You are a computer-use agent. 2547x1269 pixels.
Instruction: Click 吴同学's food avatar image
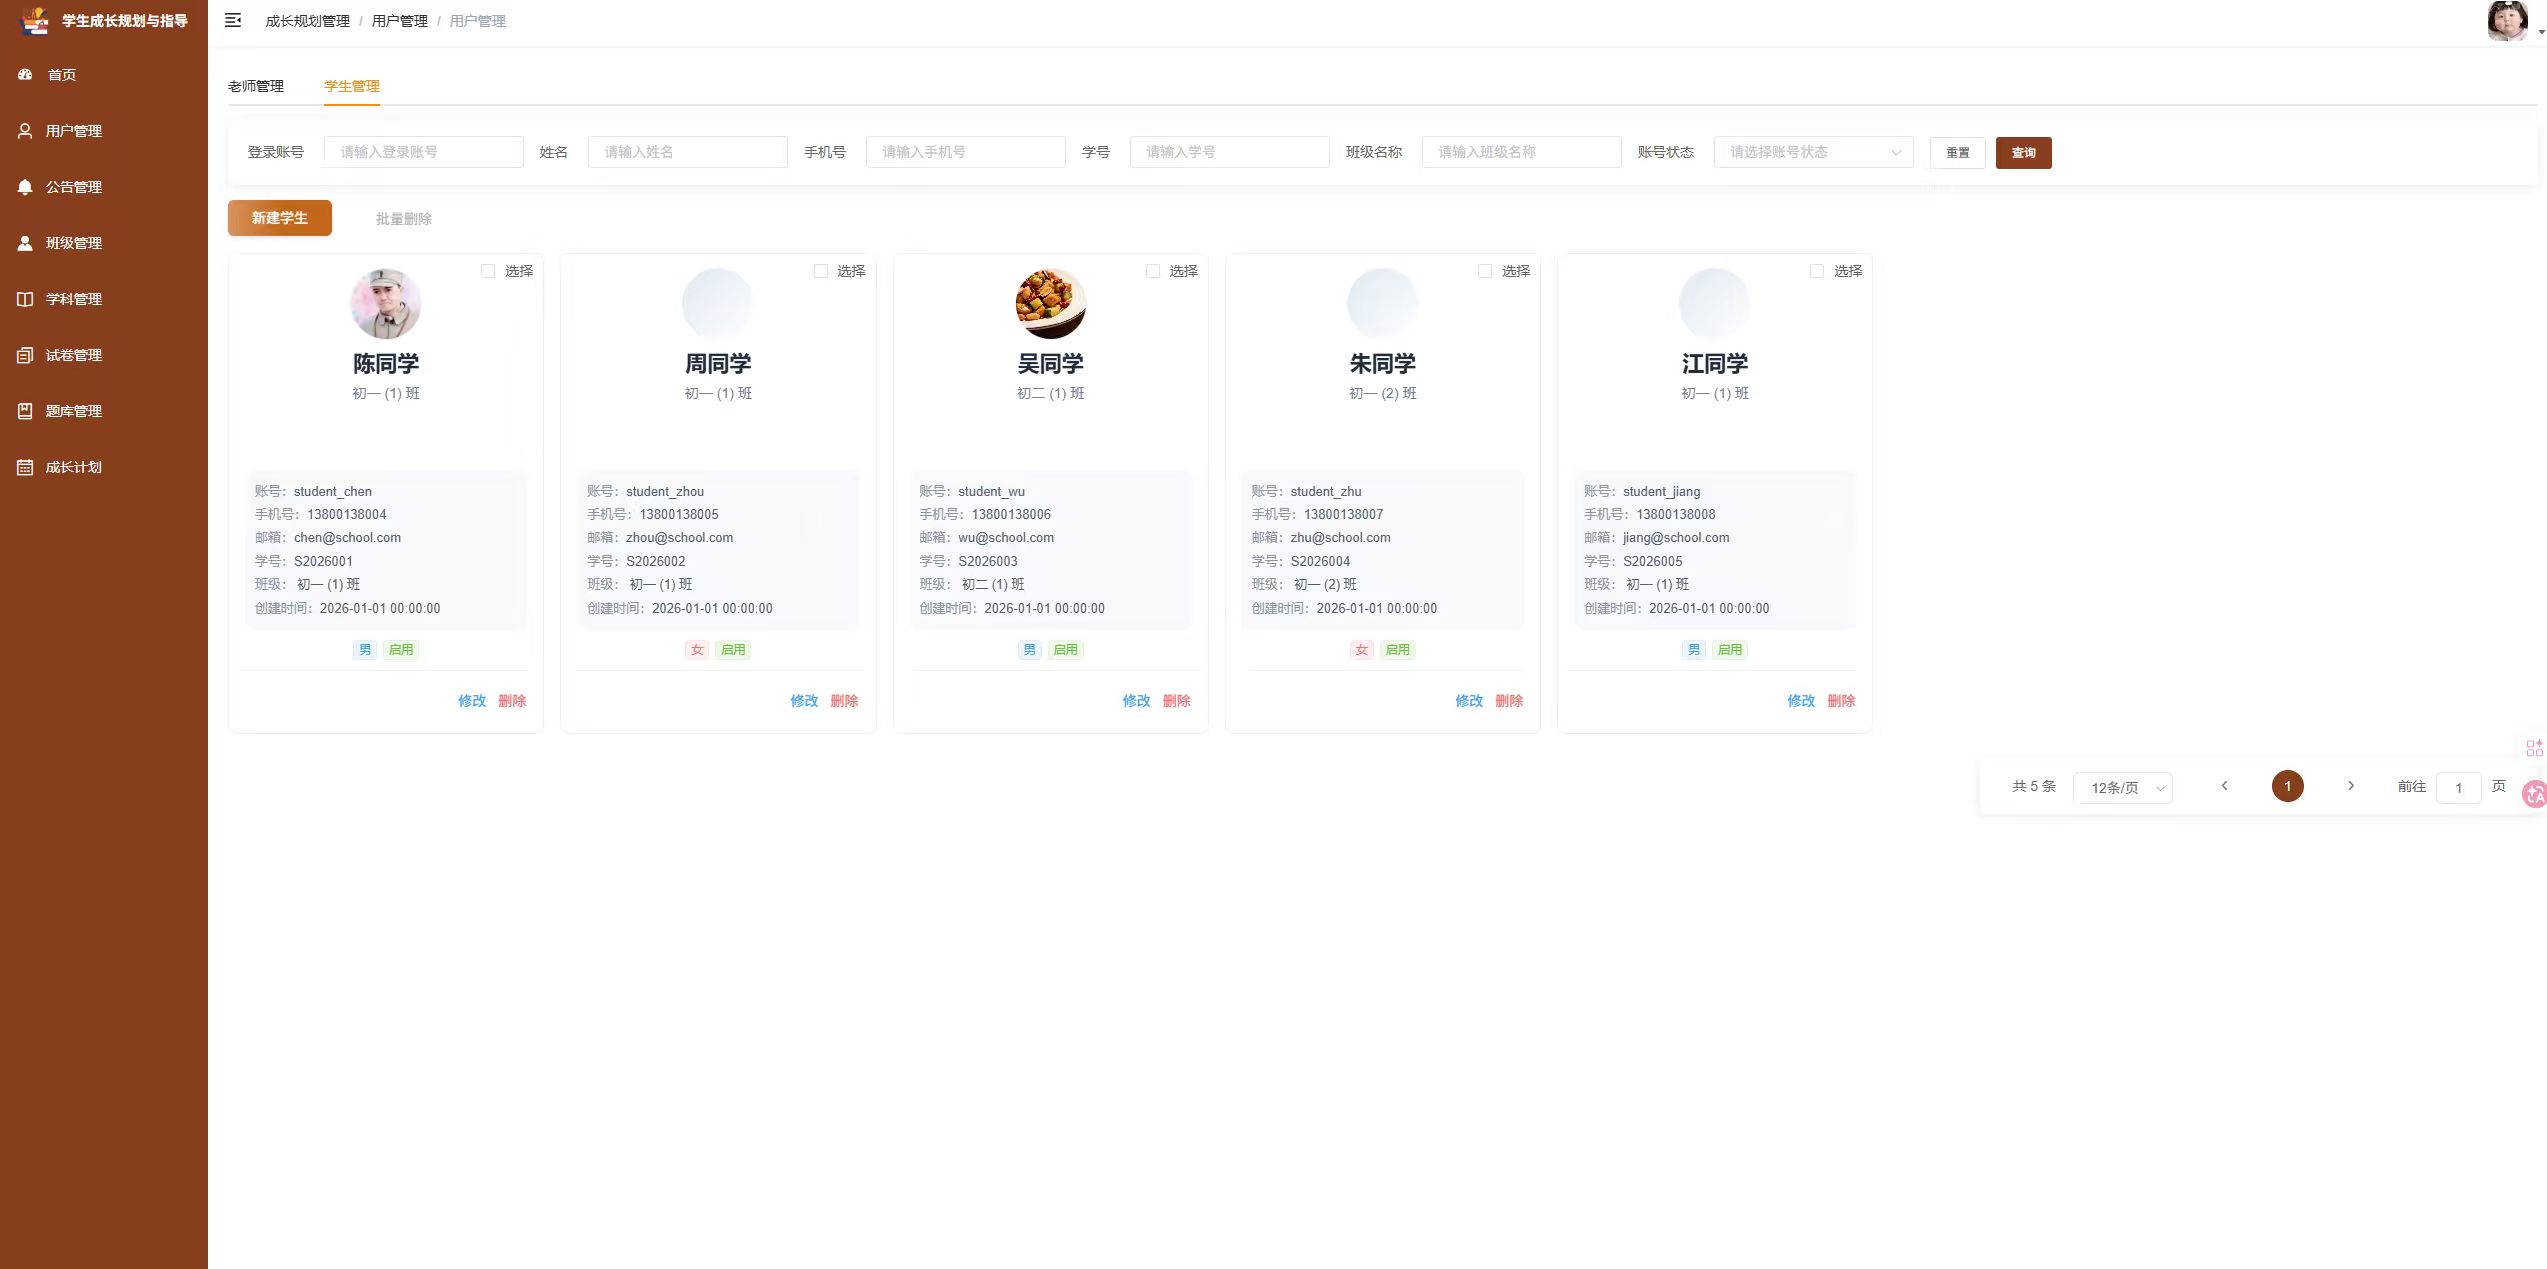[x=1050, y=304]
